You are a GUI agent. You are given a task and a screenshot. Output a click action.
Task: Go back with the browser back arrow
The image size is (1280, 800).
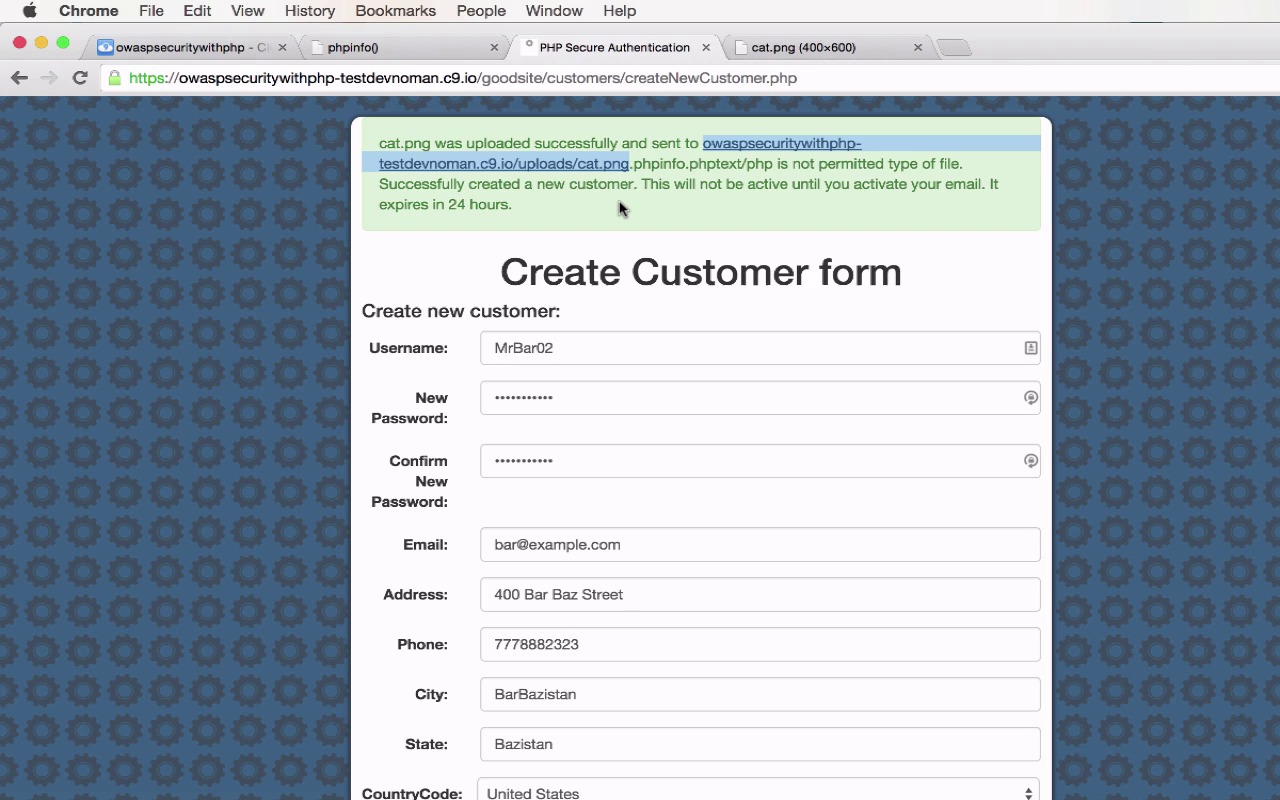pos(19,78)
